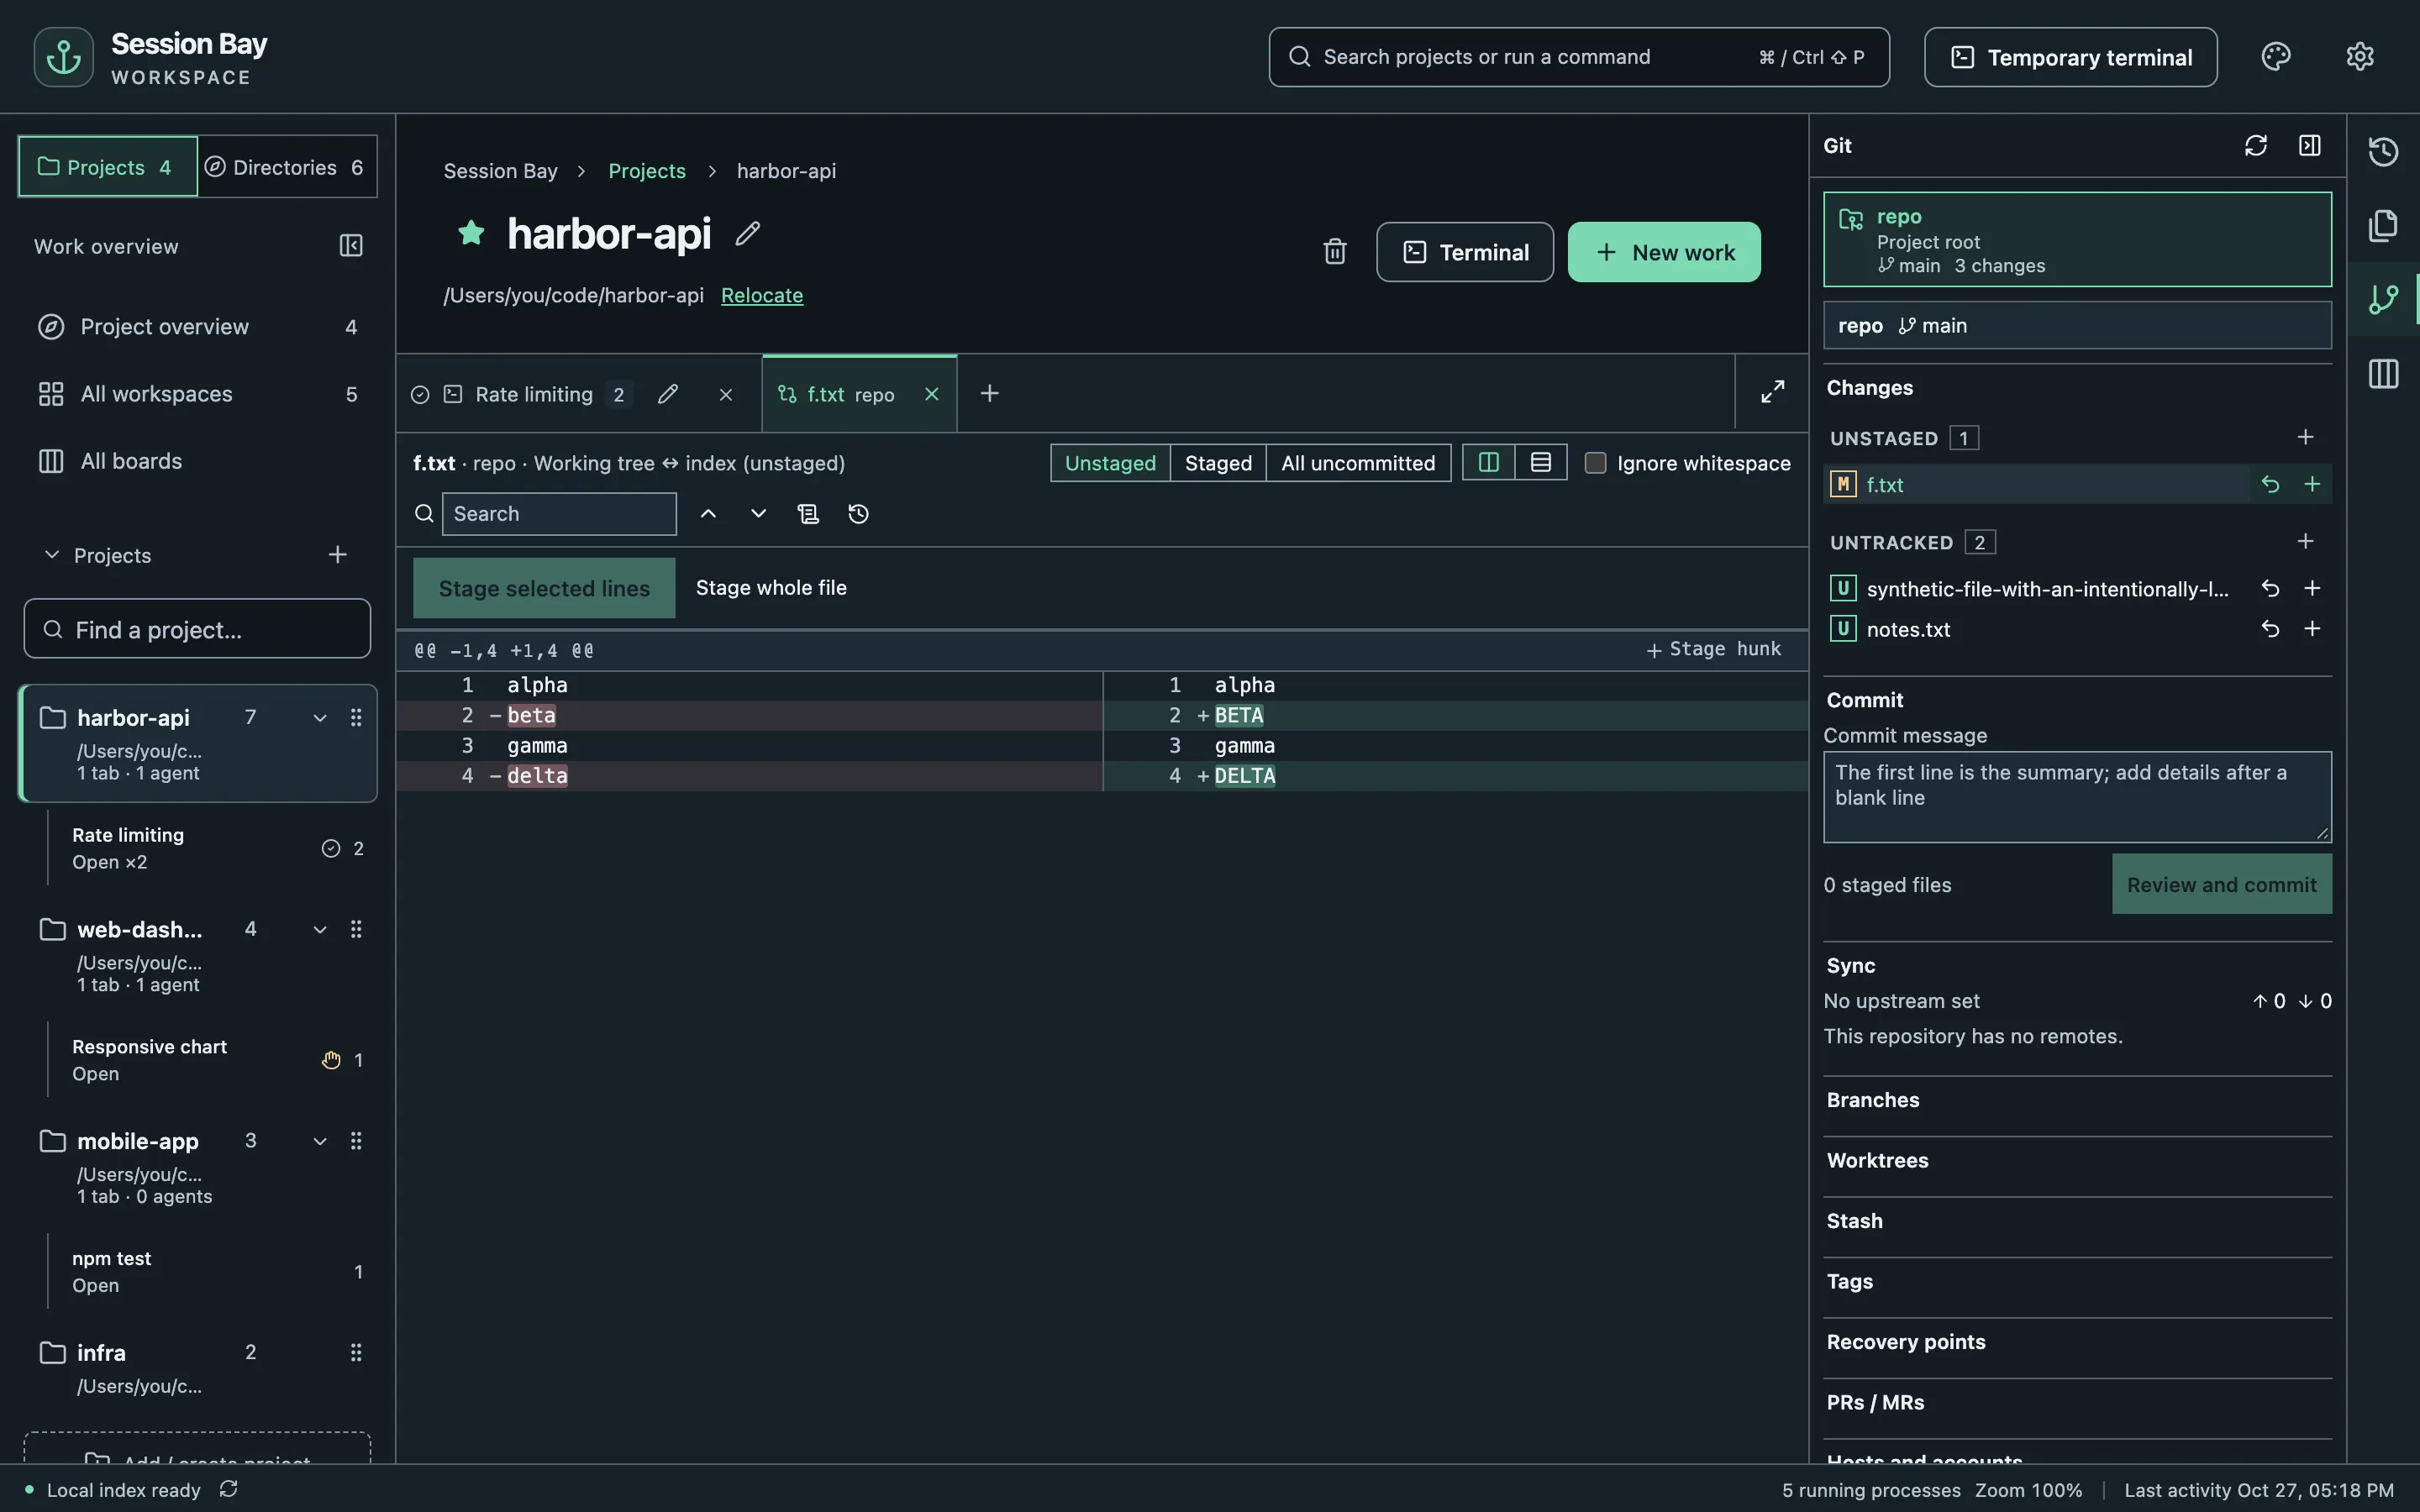Open Project overview in sidebar

point(197,327)
